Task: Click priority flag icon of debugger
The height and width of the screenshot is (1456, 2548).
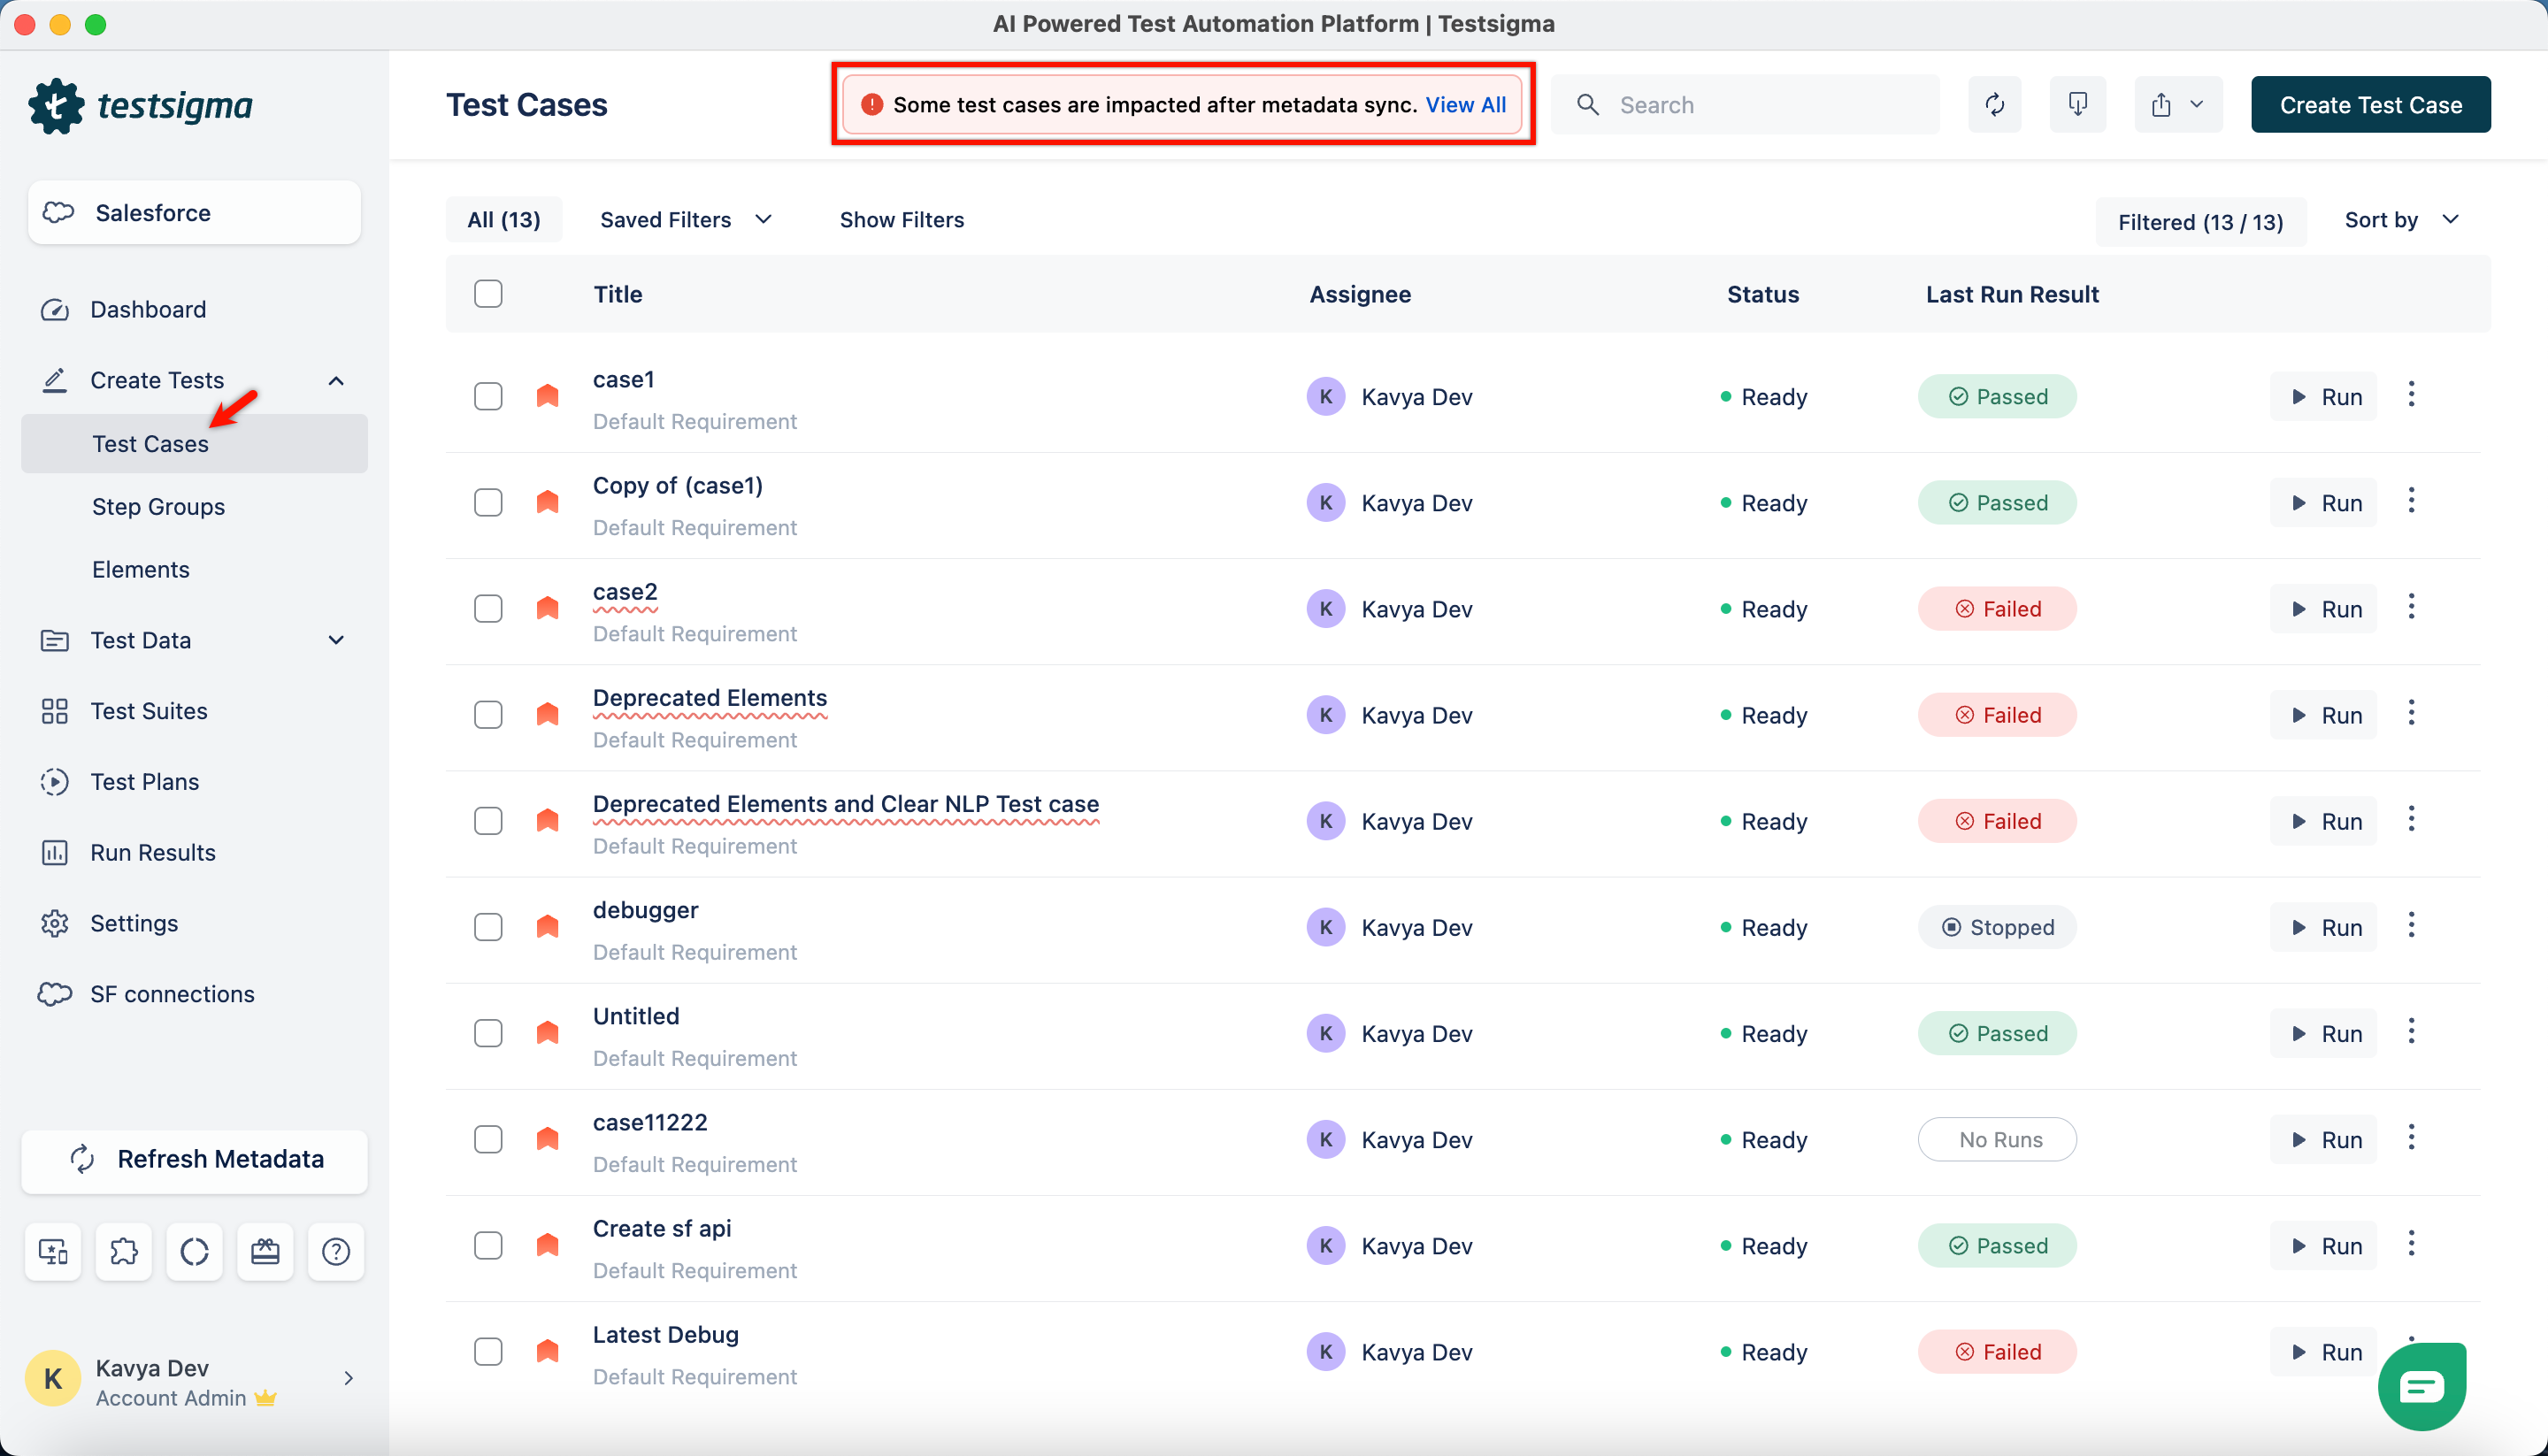Action: pyautogui.click(x=547, y=927)
